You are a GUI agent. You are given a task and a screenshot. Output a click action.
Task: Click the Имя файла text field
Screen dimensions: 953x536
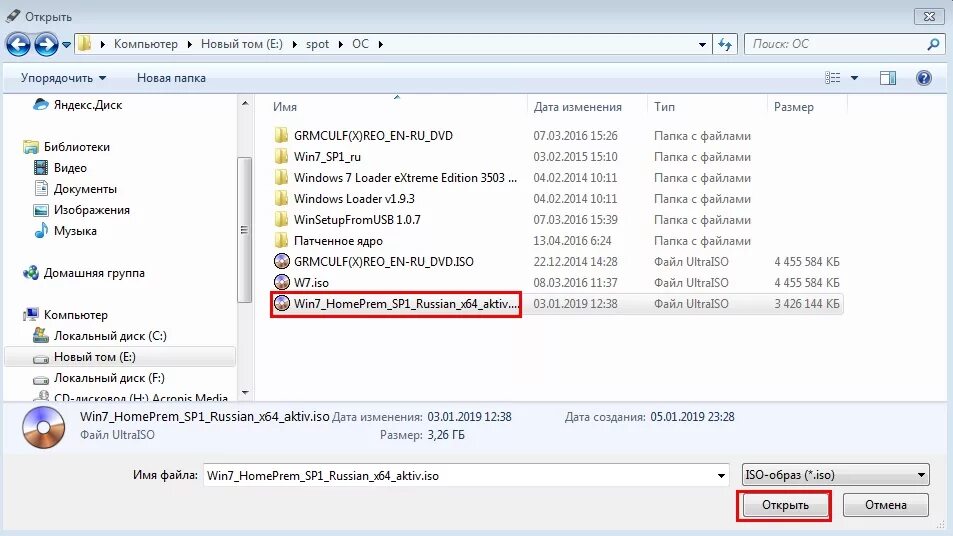tap(458, 475)
